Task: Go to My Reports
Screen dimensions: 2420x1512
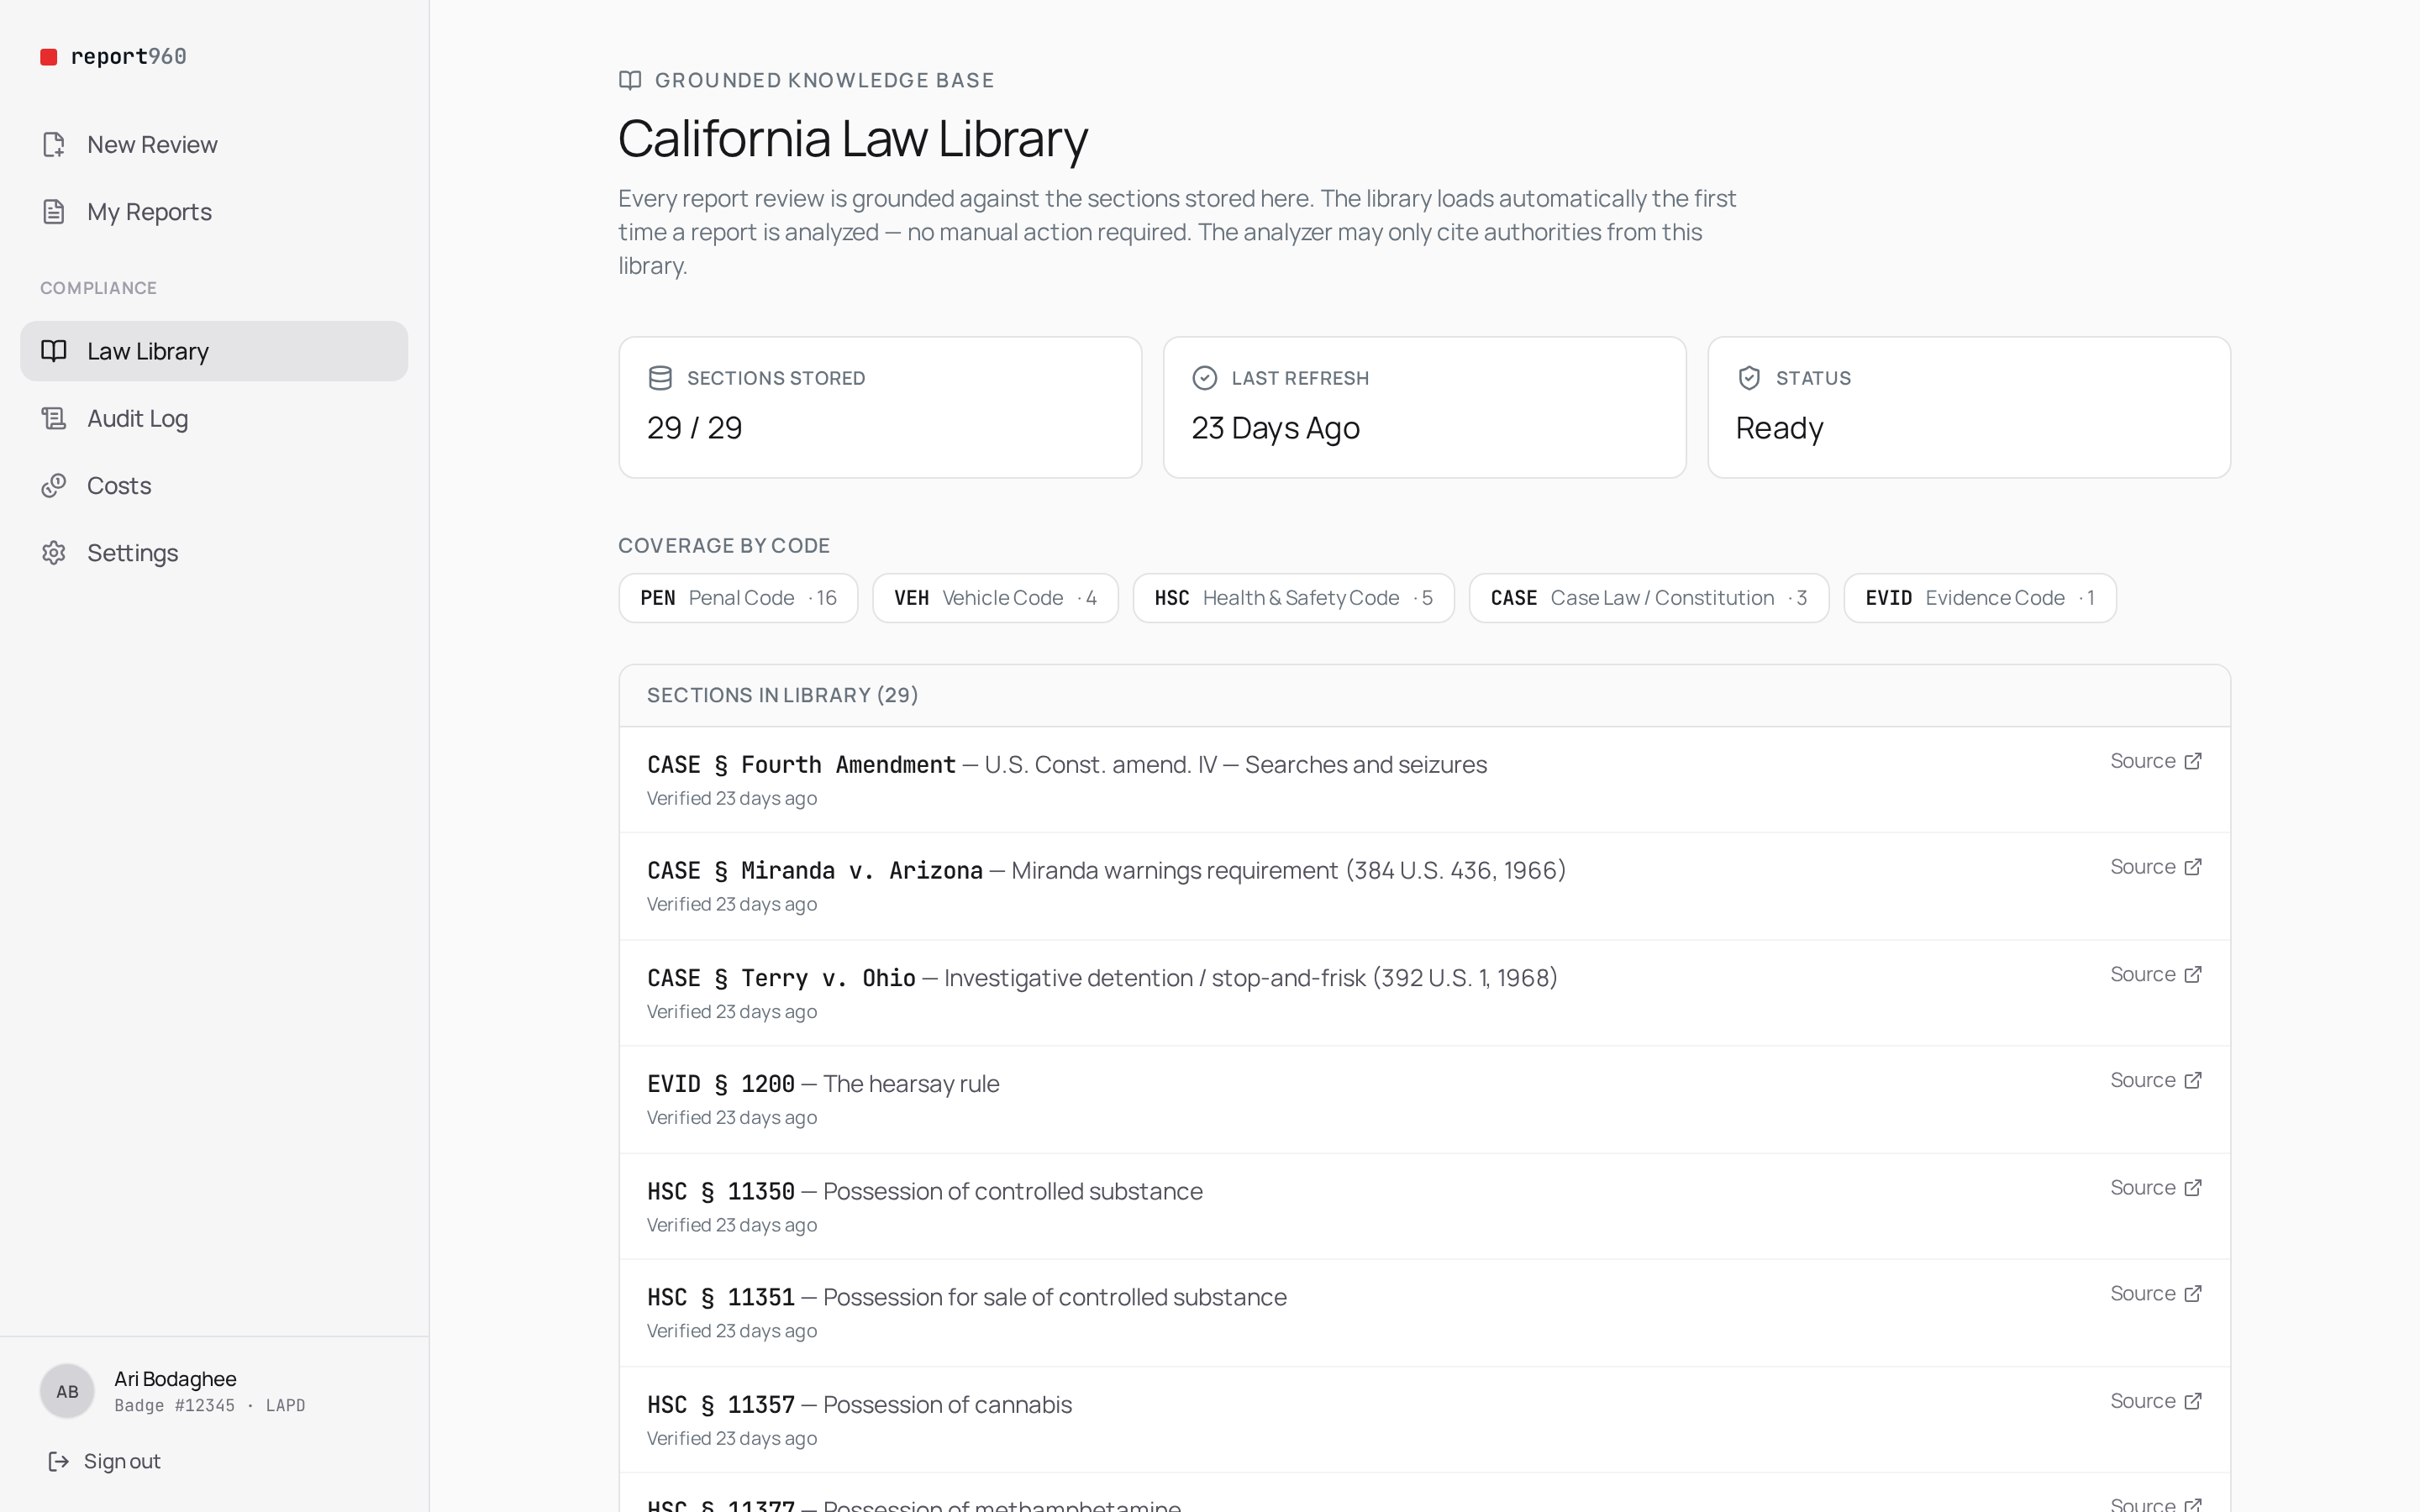Action: click(214, 212)
